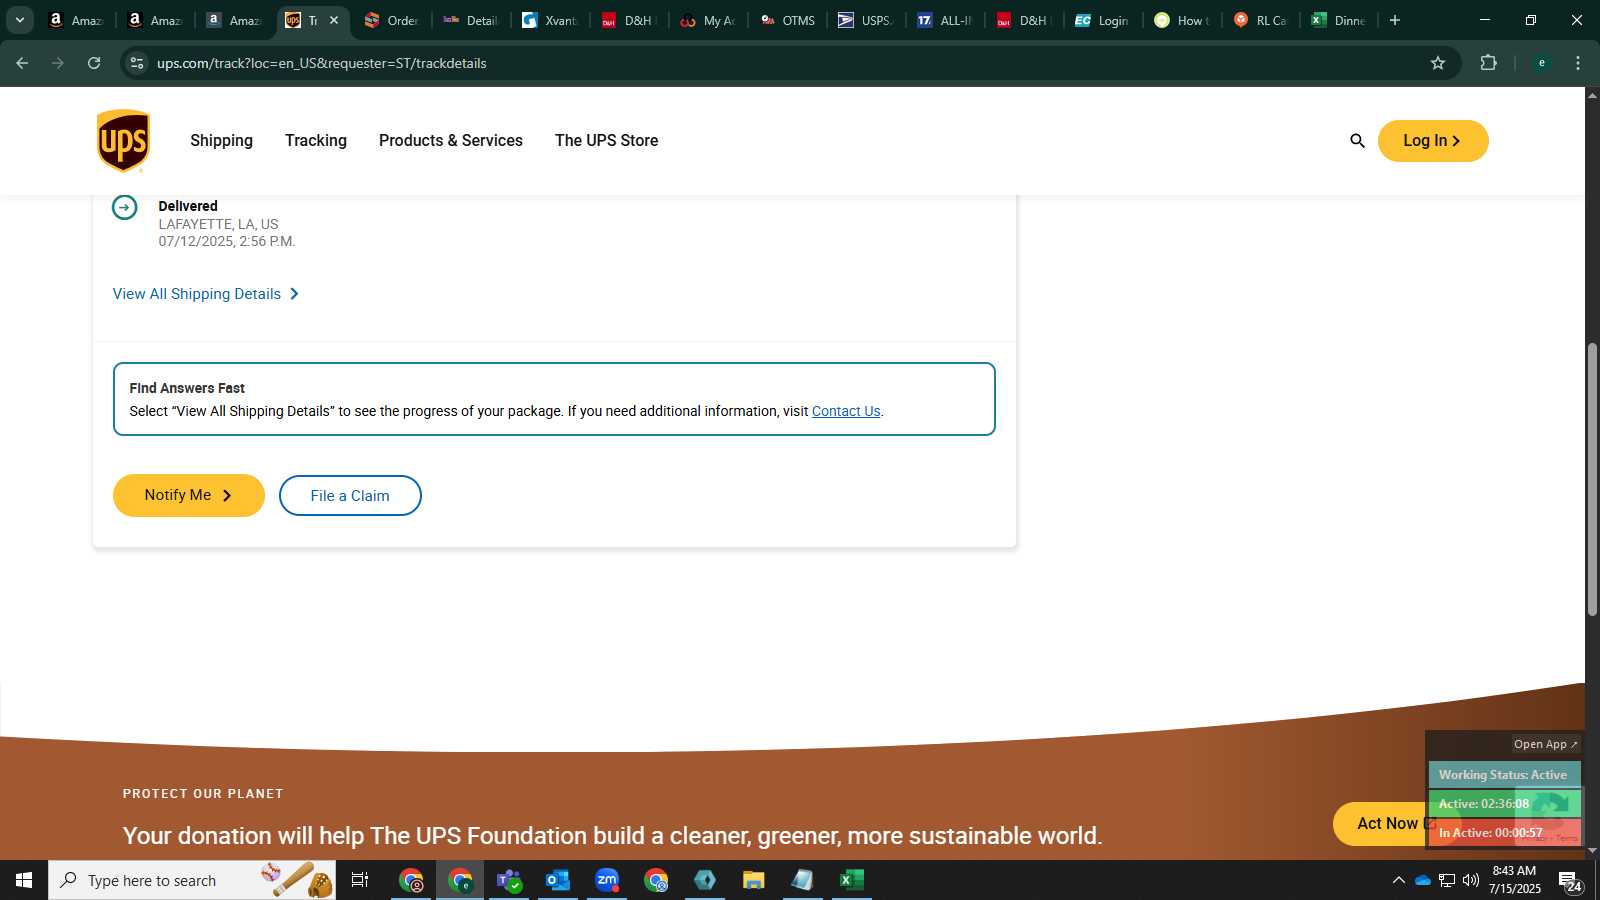This screenshot has height=900, width=1600.
Task: Switch to the OTMS tab
Action: click(788, 20)
